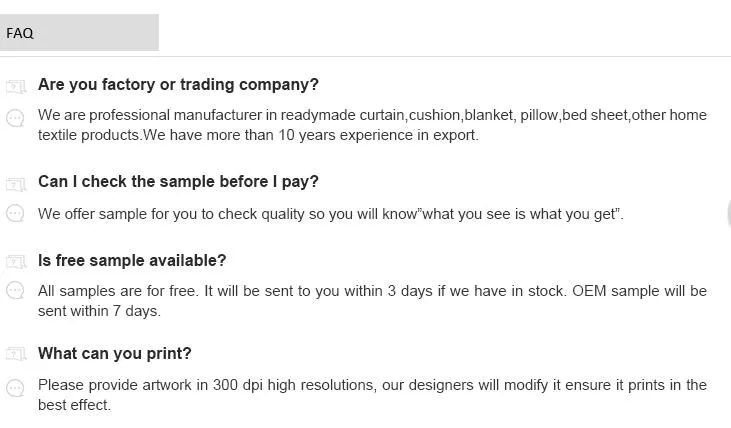Click question icon beside 'Are you factory or trading company?'

tap(15, 86)
